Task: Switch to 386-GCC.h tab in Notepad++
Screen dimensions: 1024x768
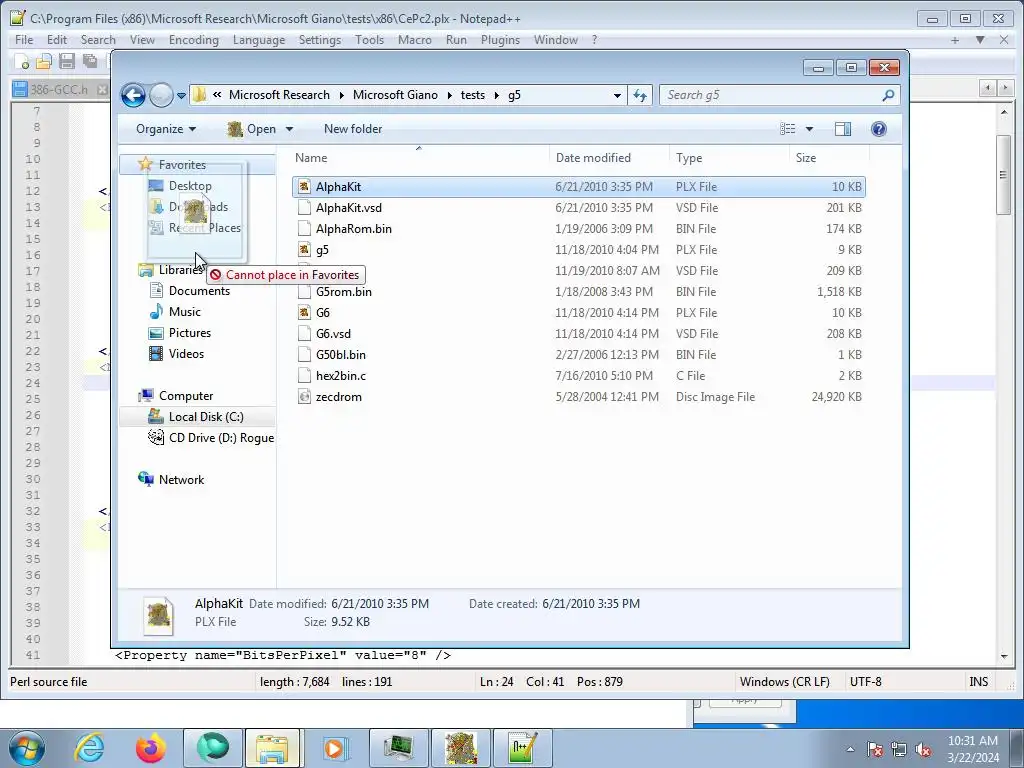Action: click(59, 89)
